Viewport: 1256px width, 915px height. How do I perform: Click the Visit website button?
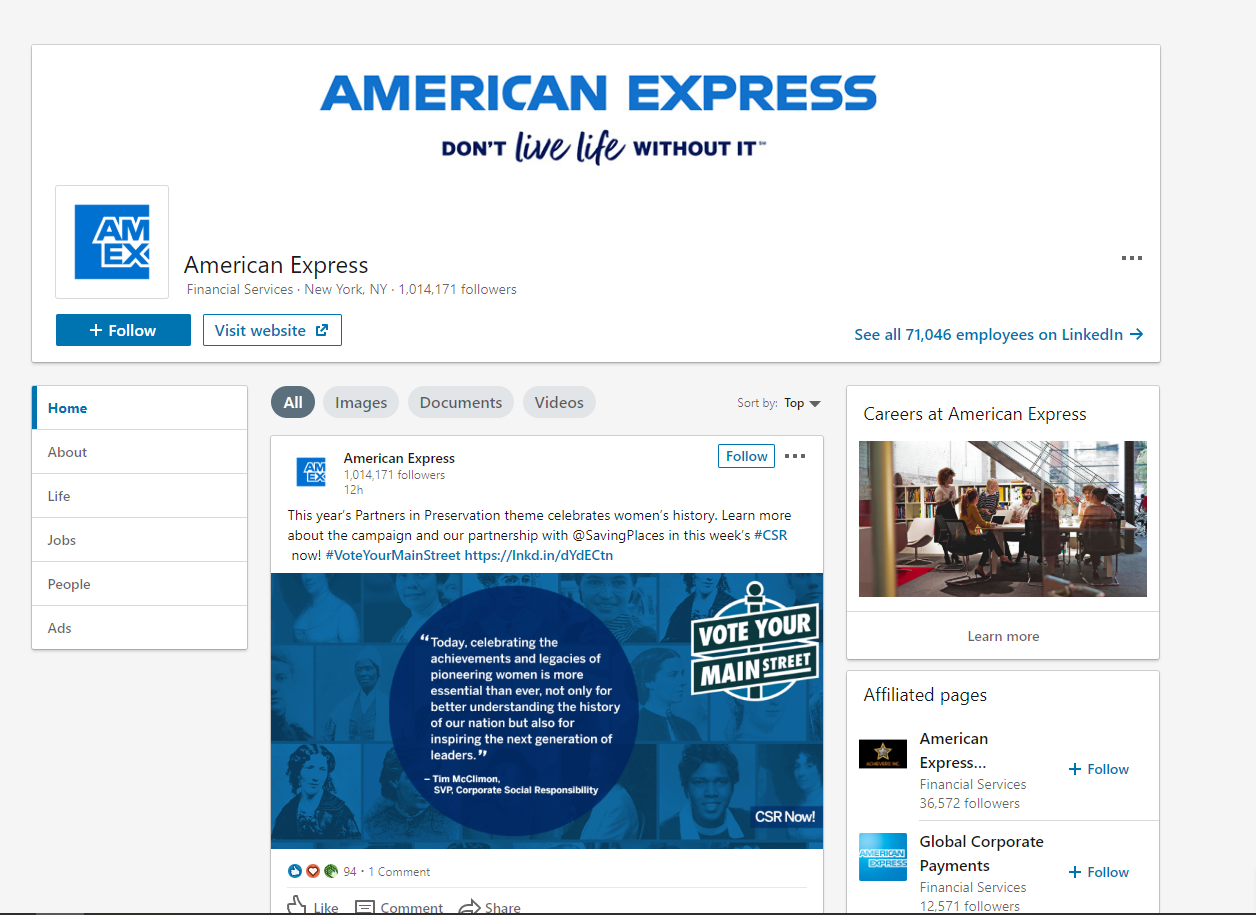point(272,330)
